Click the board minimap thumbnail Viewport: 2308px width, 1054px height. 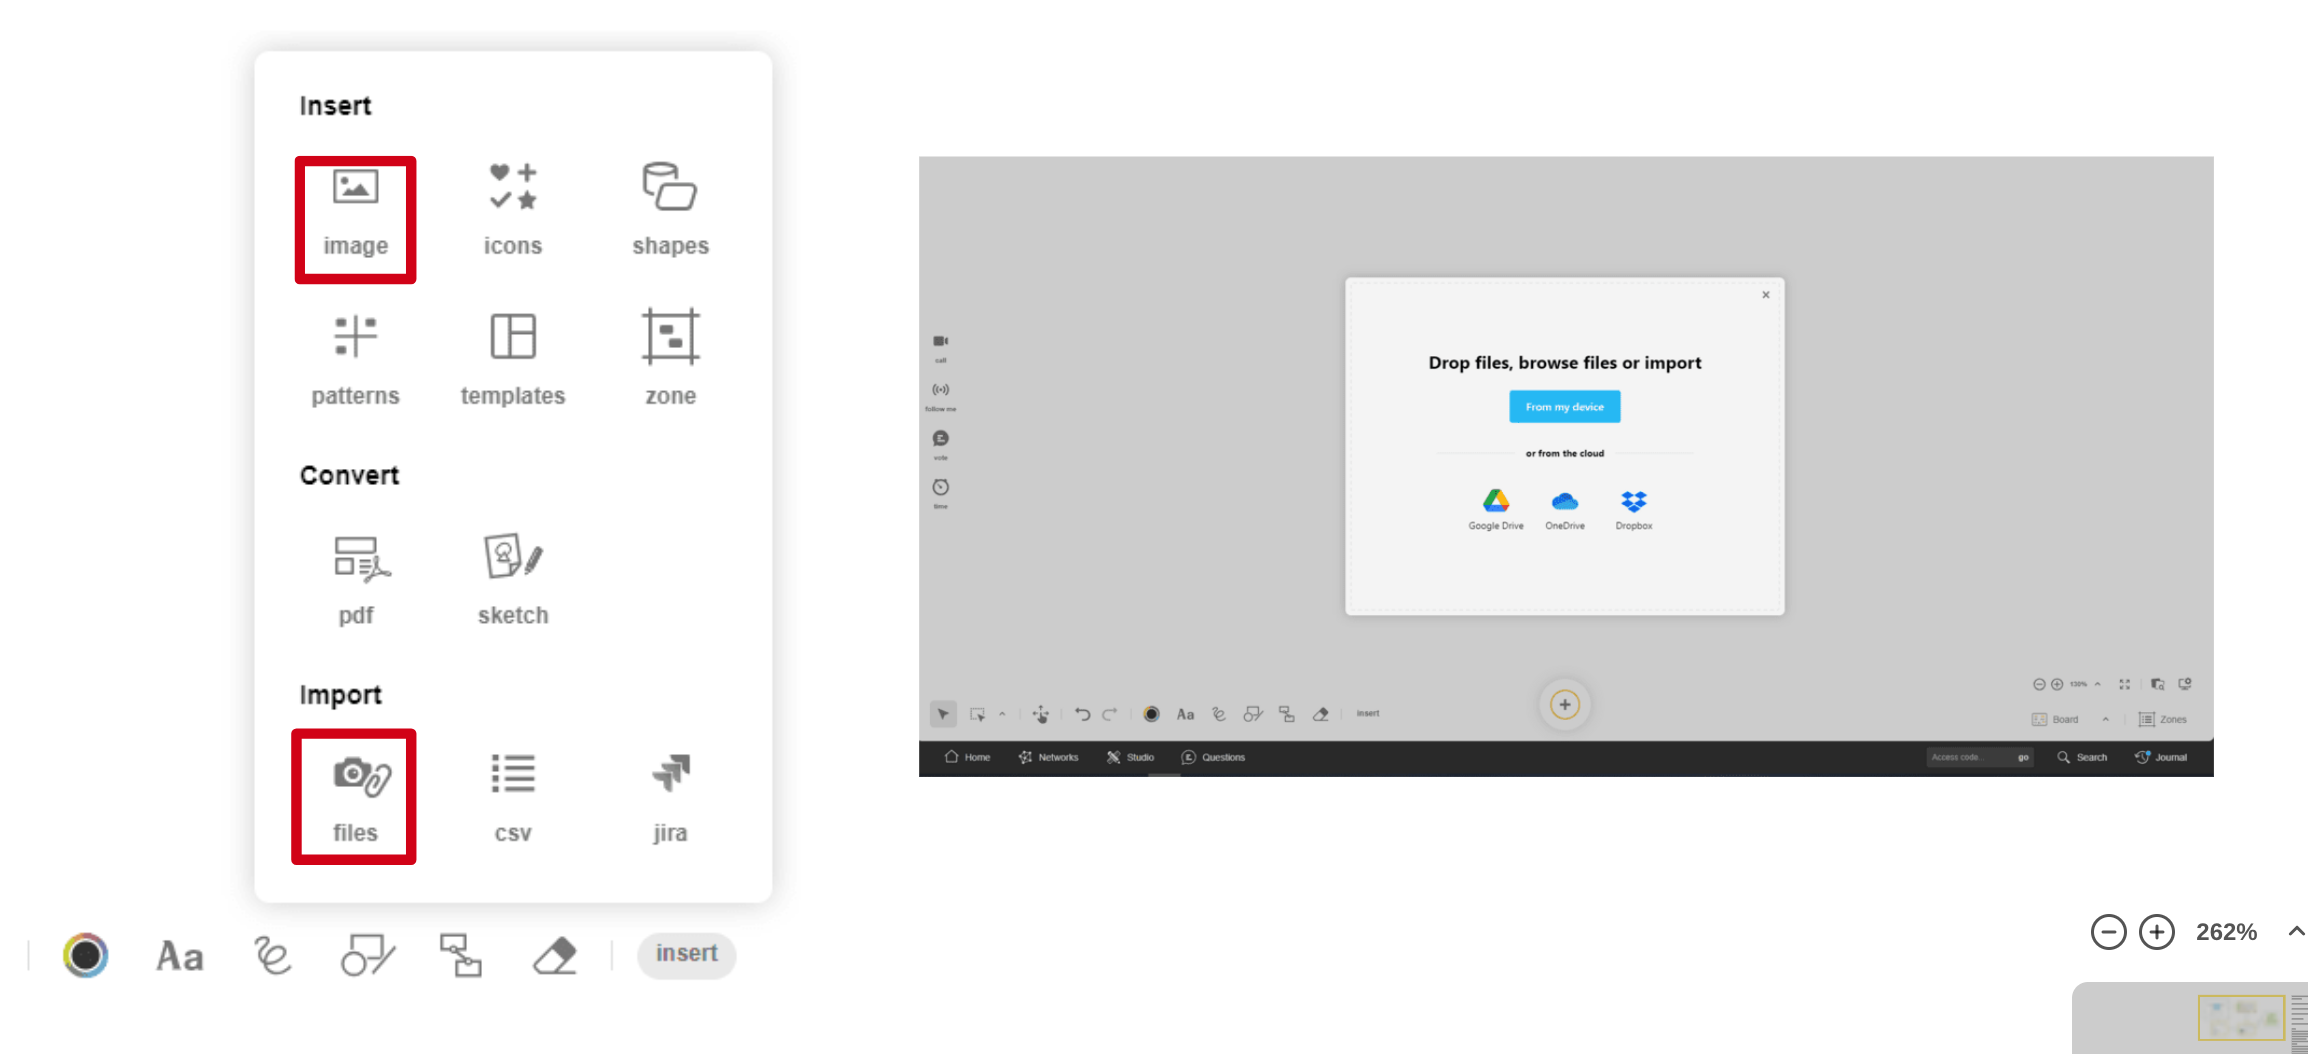2240,1019
